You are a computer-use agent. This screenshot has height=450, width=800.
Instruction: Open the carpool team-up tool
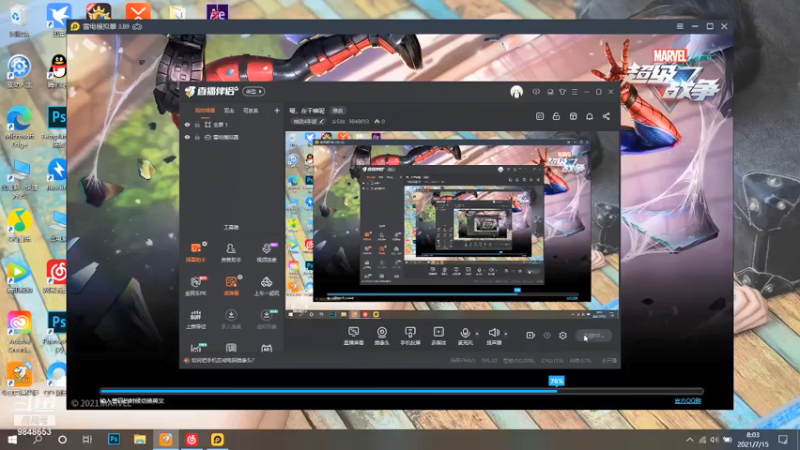click(x=266, y=286)
